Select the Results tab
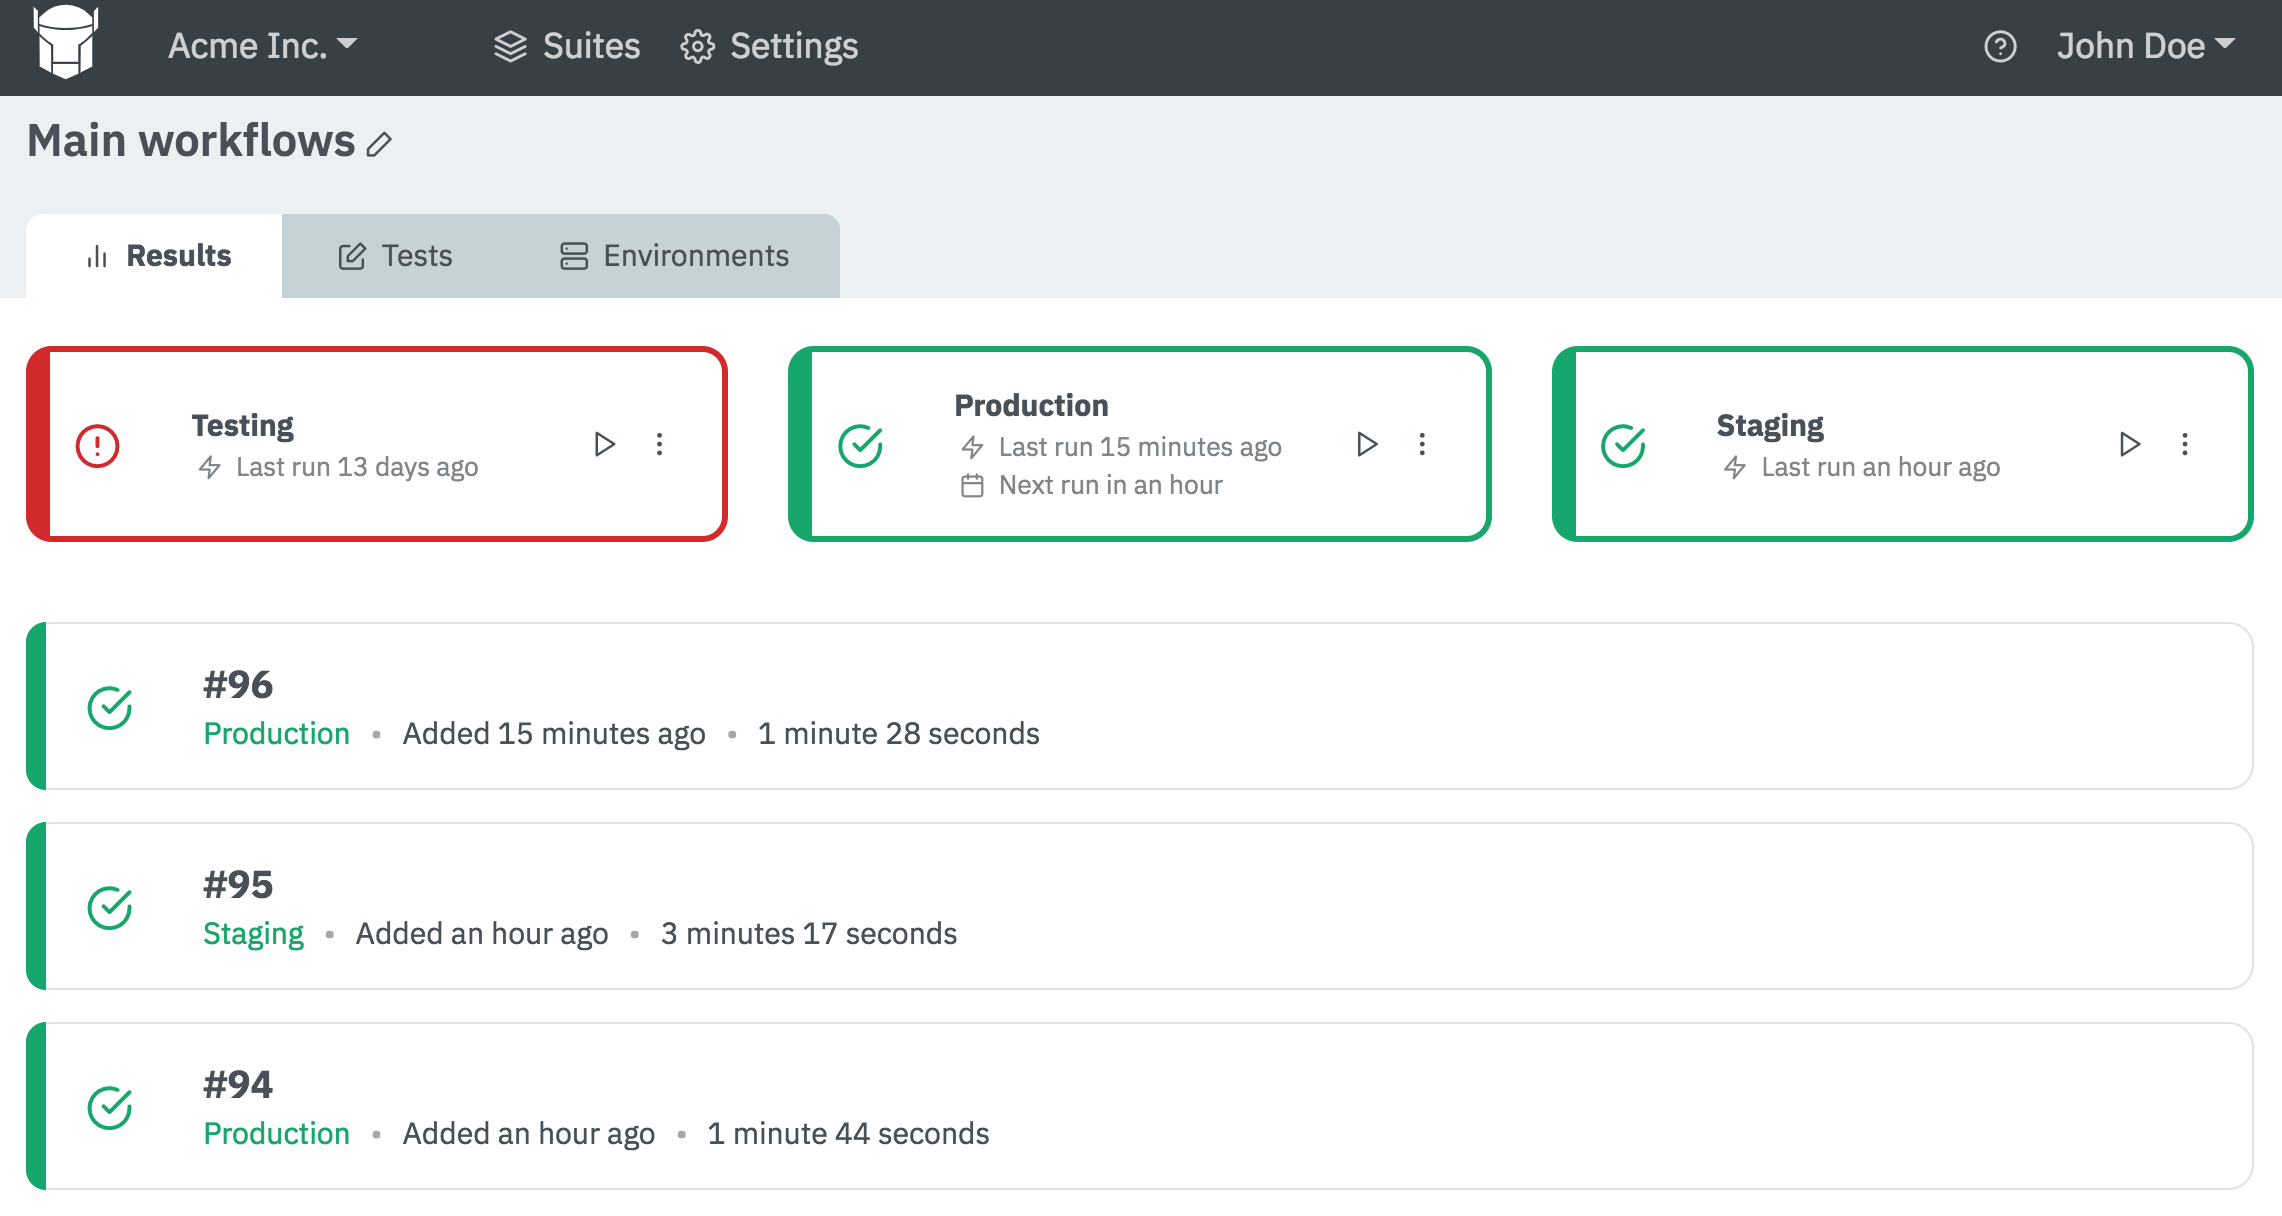The width and height of the screenshot is (2282, 1216). pos(158,256)
